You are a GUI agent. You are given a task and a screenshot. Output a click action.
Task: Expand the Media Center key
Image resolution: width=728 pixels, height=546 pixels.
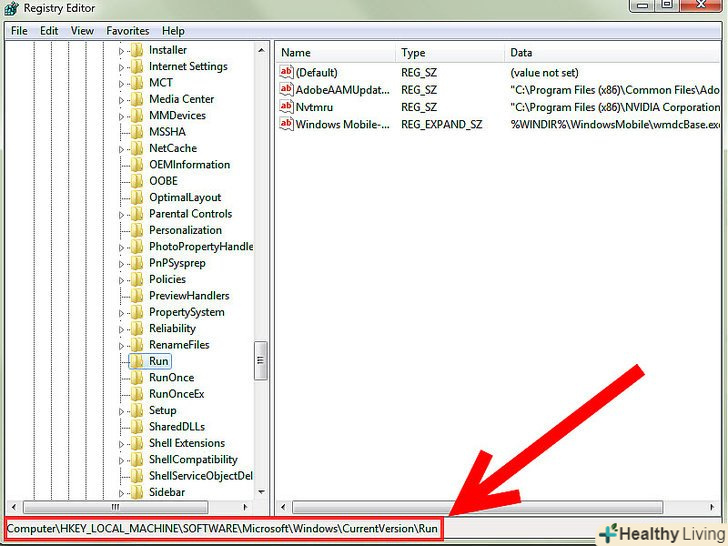point(121,100)
